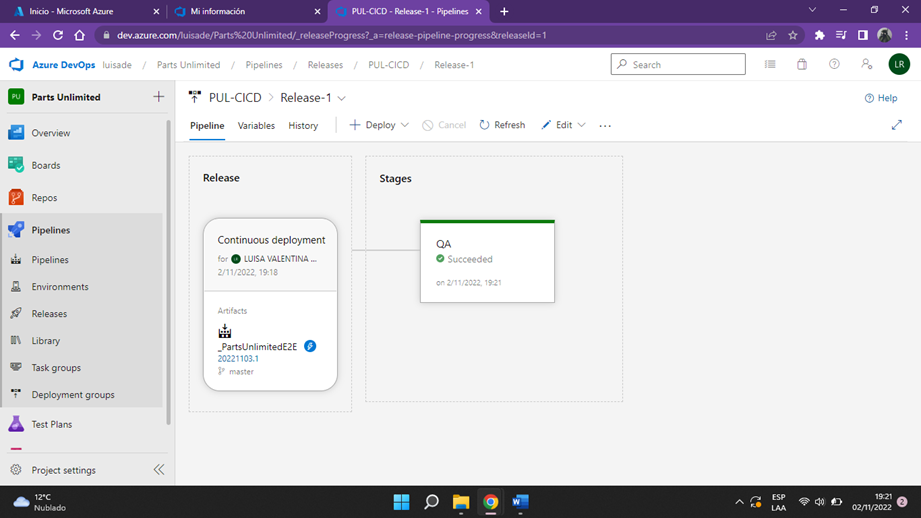Open Task groups in the sidebar
This screenshot has width=921, height=518.
[x=56, y=368]
